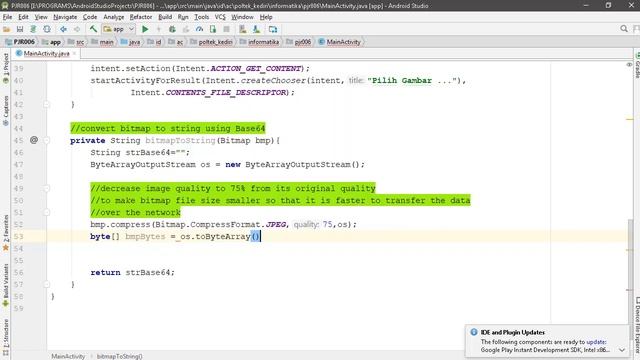Click fold end marker at line 57
This screenshot has width=640, height=360.
tap(47, 284)
